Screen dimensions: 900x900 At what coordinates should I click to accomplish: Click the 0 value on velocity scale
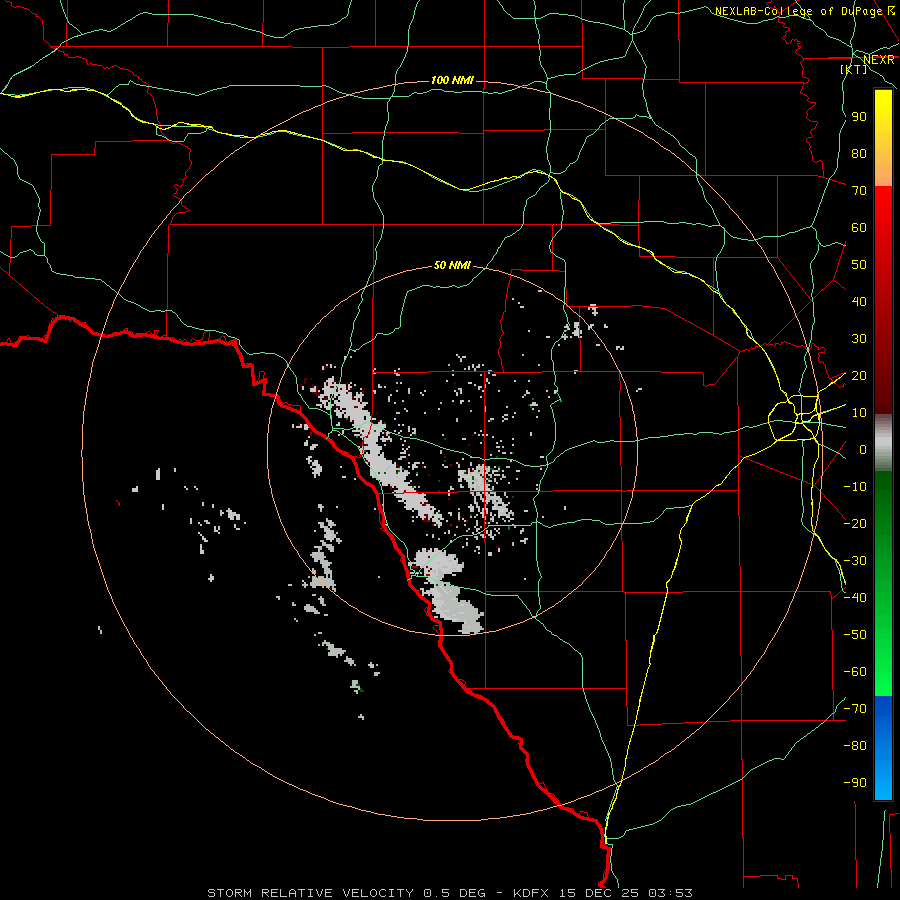tap(863, 450)
